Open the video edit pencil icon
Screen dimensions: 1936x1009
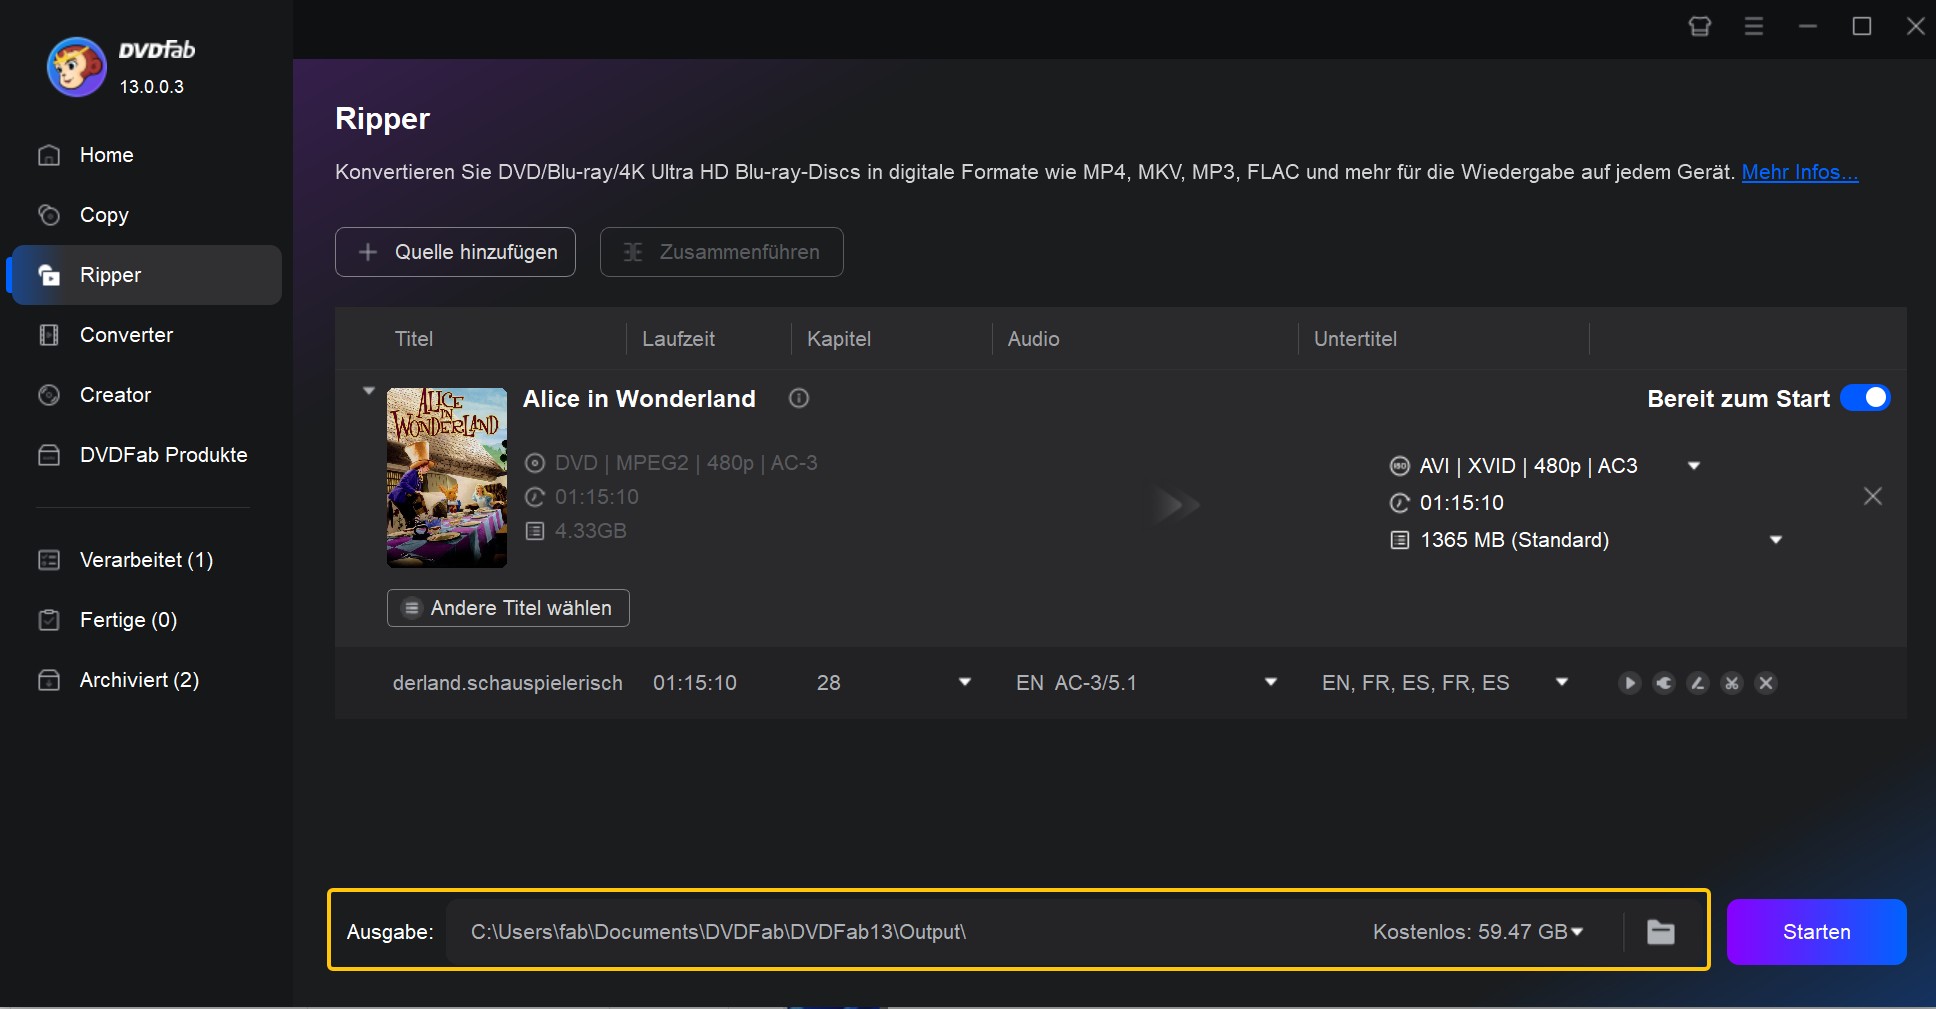click(1698, 683)
